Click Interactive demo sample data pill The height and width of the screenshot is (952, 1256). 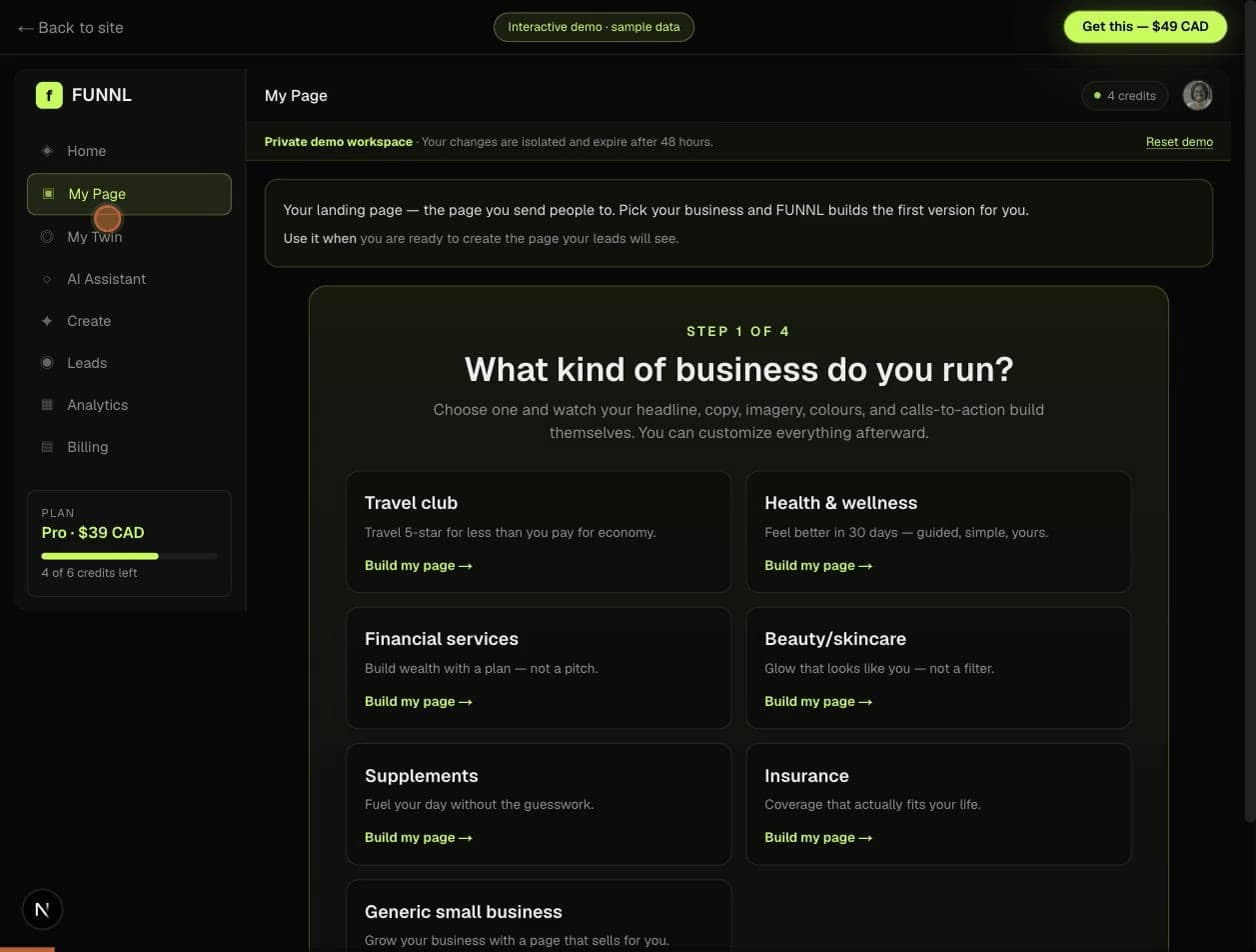point(594,27)
